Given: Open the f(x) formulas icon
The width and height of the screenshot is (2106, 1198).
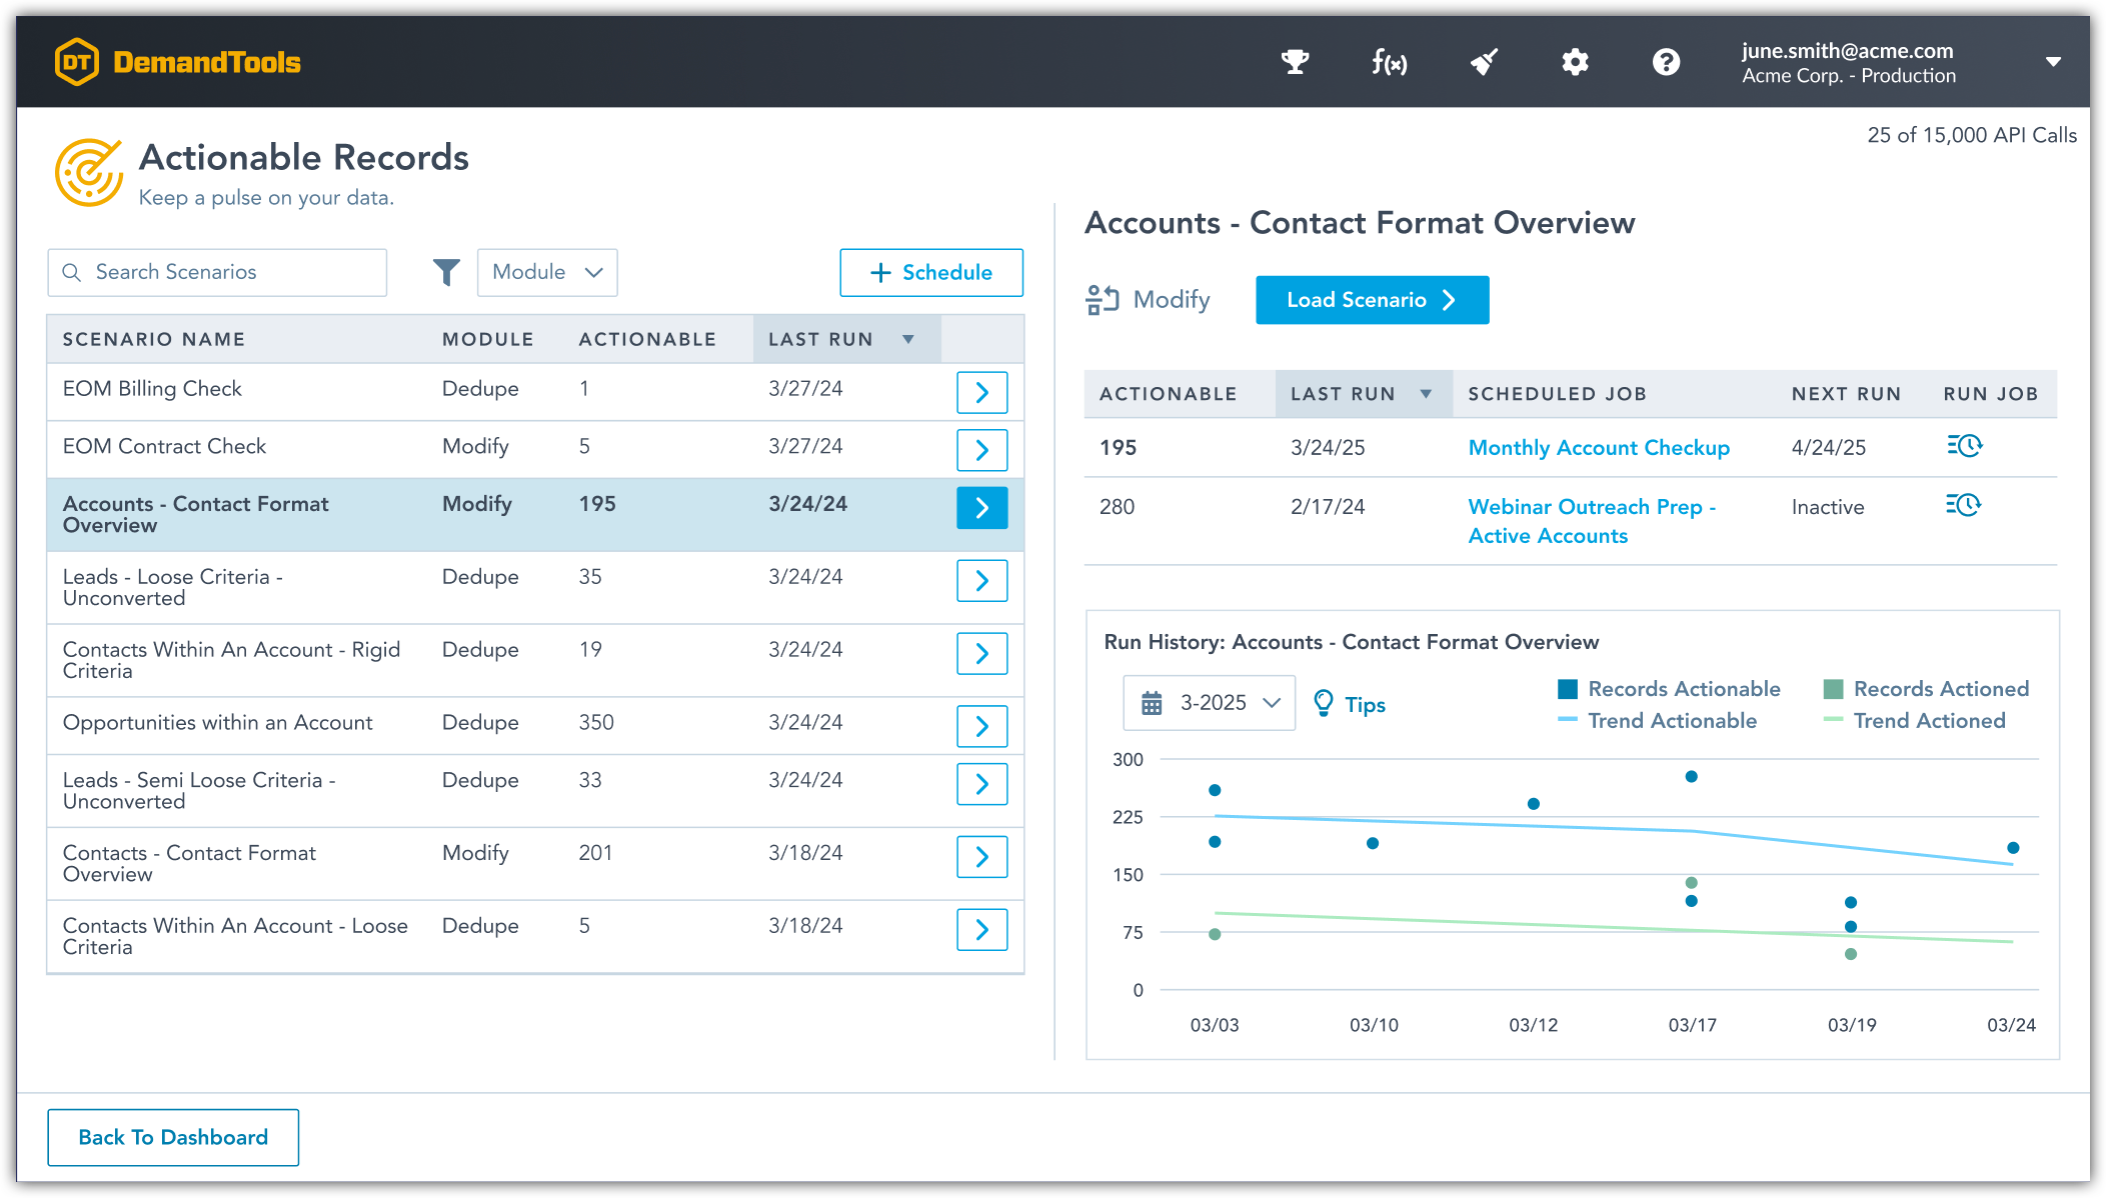Looking at the screenshot, I should pyautogui.click(x=1389, y=62).
